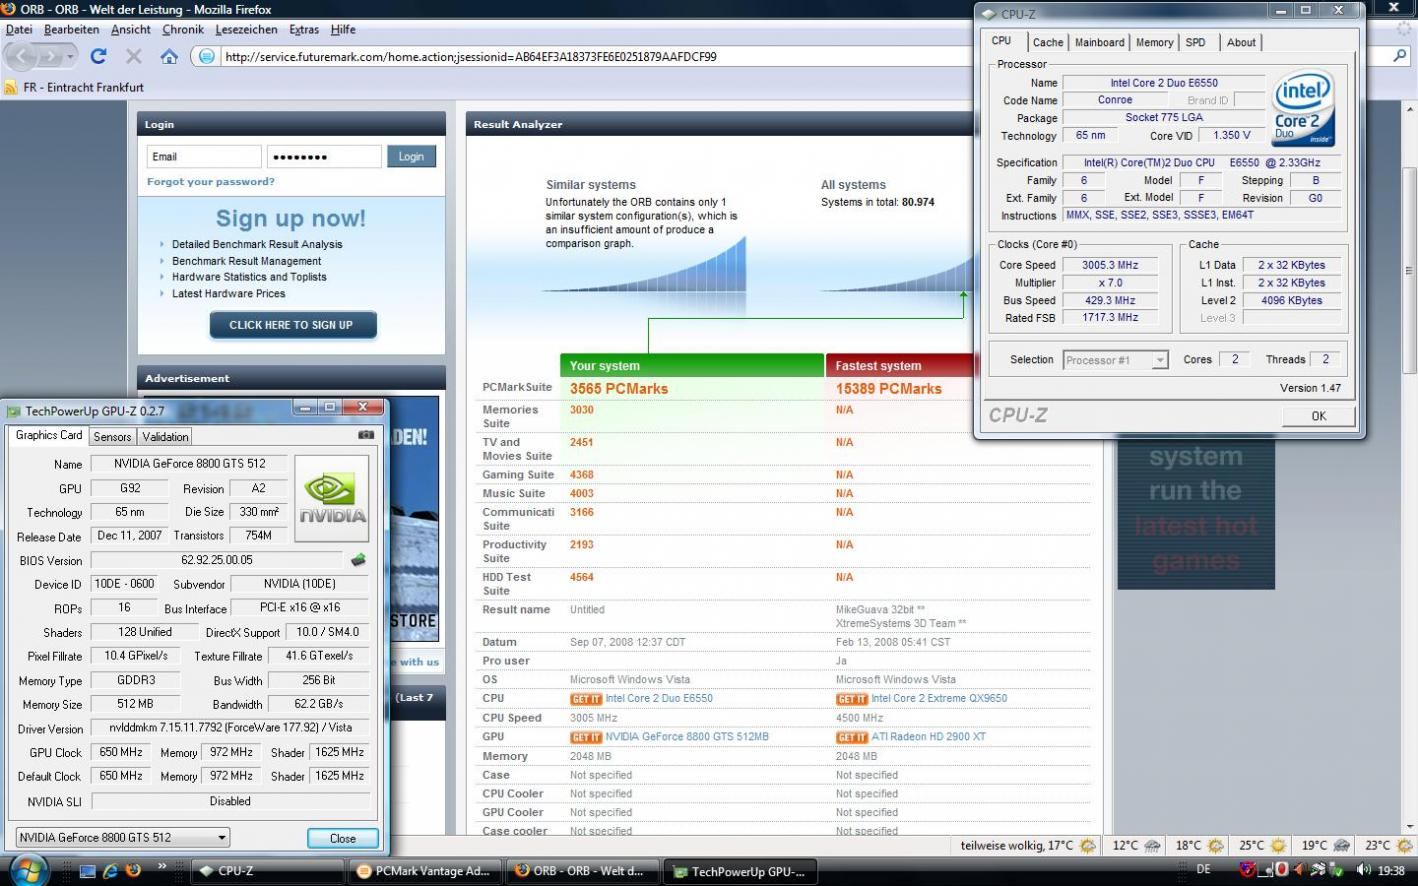The width and height of the screenshot is (1418, 886).
Task: Open the Intel Core 2 Duo E6550 link
Action: pos(659,699)
